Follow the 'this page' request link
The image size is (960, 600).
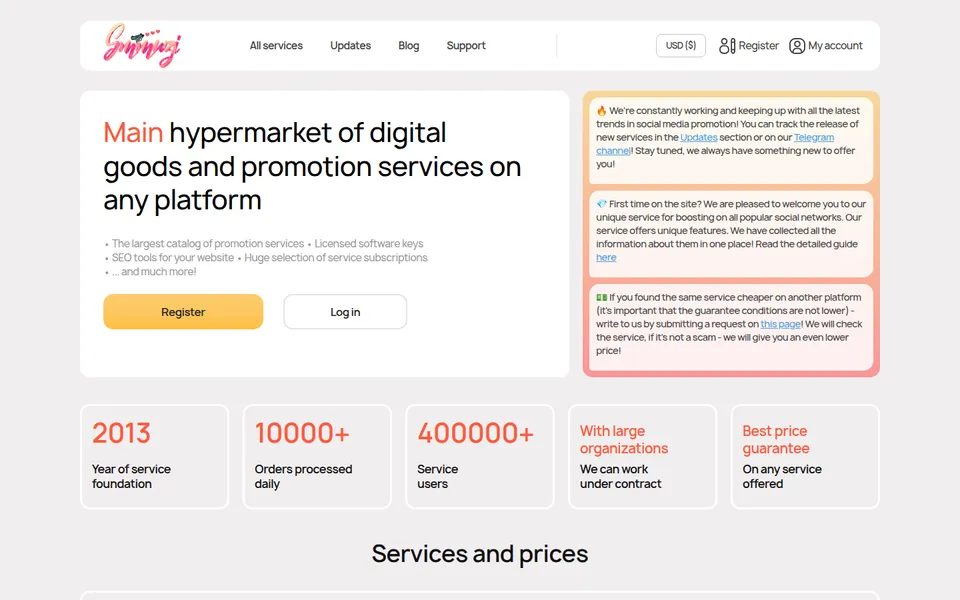[781, 324]
